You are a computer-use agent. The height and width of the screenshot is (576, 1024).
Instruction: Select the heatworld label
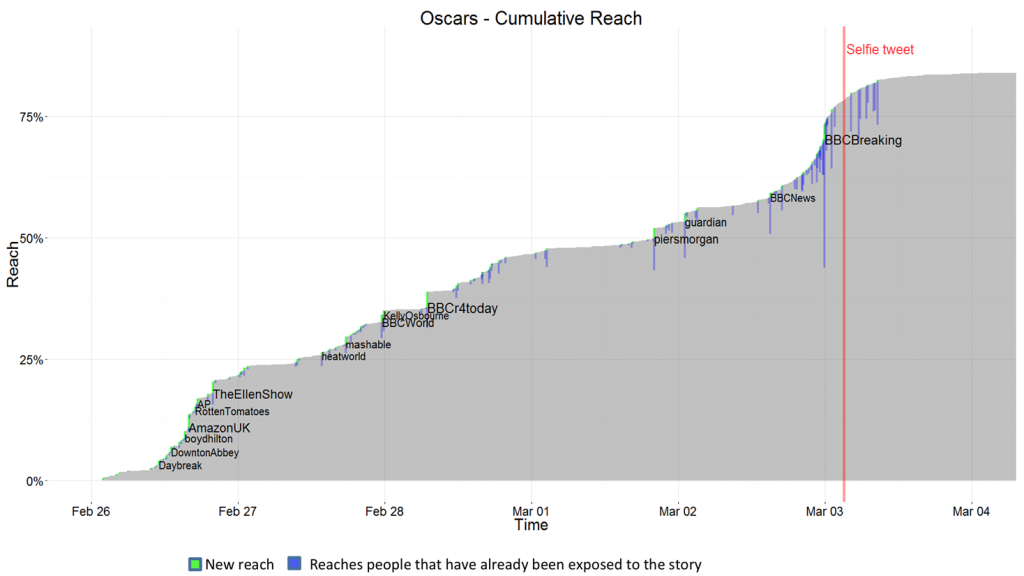[343, 357]
